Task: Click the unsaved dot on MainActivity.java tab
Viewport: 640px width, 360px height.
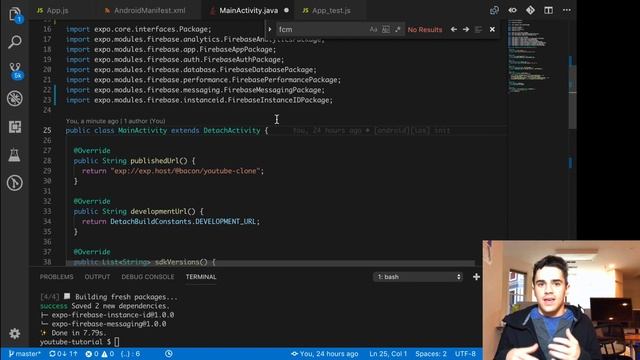Action: (286, 10)
